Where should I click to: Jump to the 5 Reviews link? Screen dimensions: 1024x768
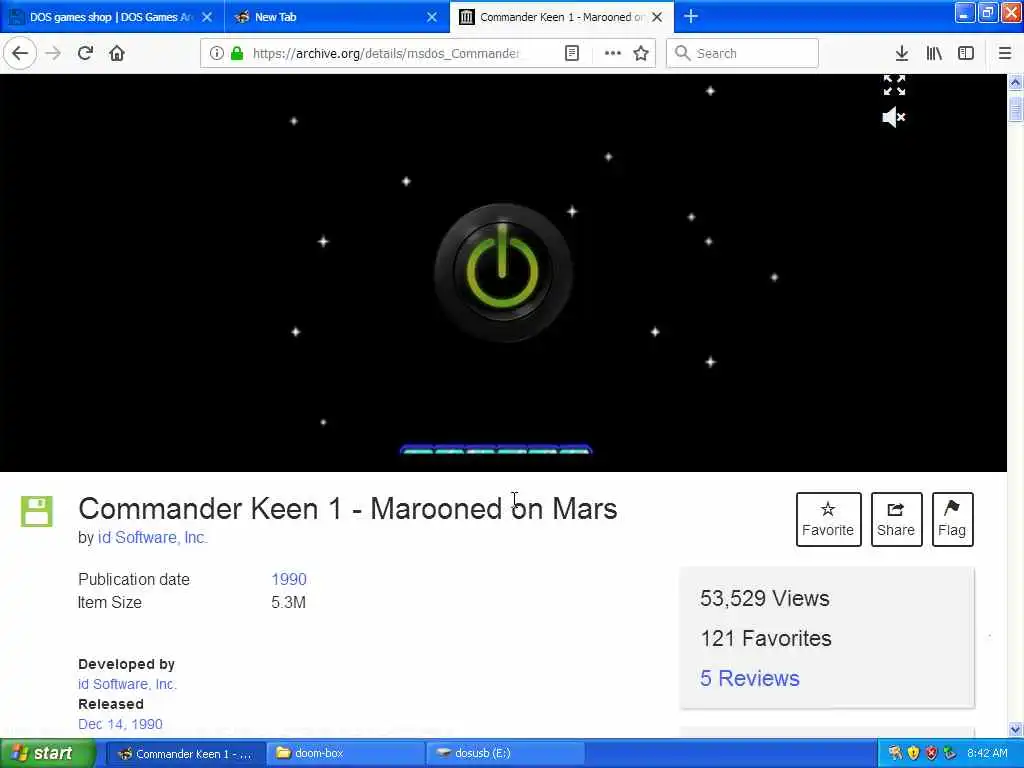[750, 678]
